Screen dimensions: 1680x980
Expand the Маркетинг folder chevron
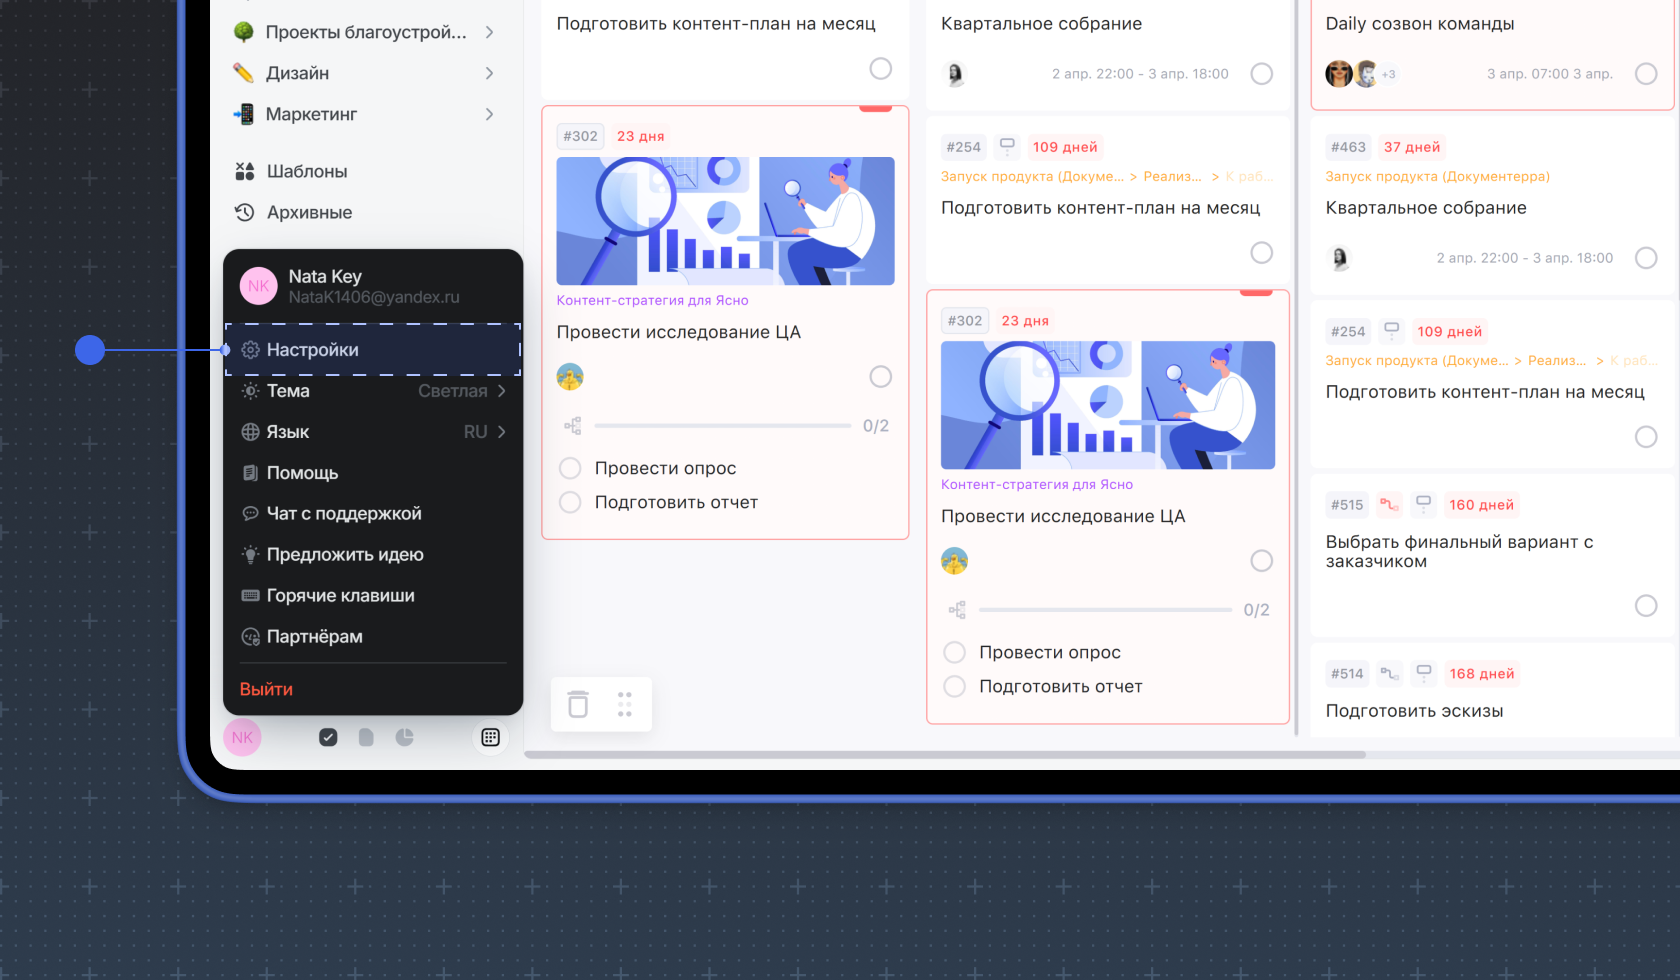pyautogui.click(x=489, y=114)
